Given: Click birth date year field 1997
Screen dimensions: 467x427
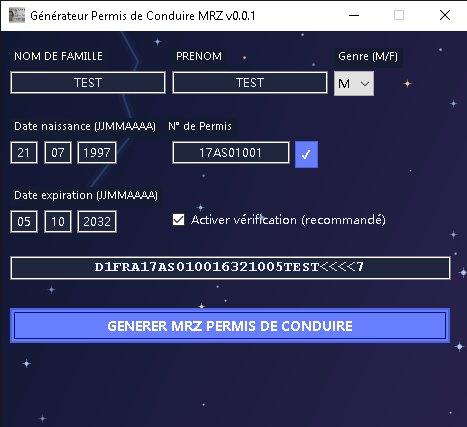Looking at the screenshot, I should [x=97, y=153].
